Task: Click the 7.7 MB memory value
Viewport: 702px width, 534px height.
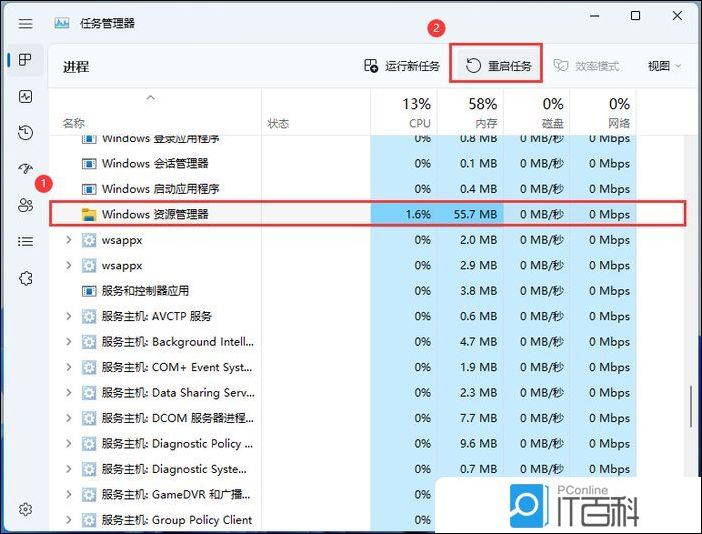Action: pyautogui.click(x=479, y=418)
